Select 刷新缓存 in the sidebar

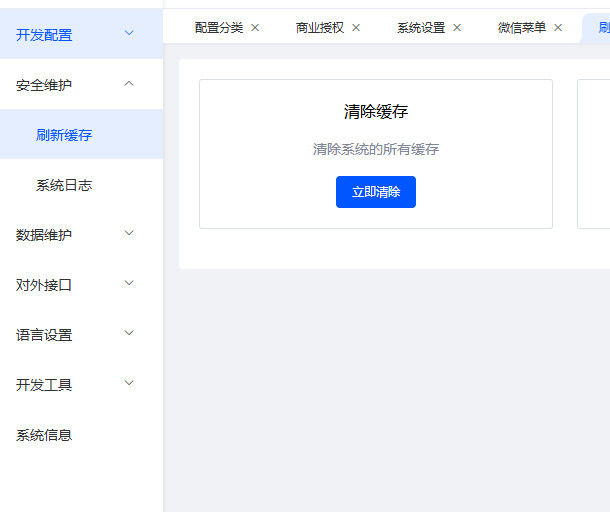point(64,135)
